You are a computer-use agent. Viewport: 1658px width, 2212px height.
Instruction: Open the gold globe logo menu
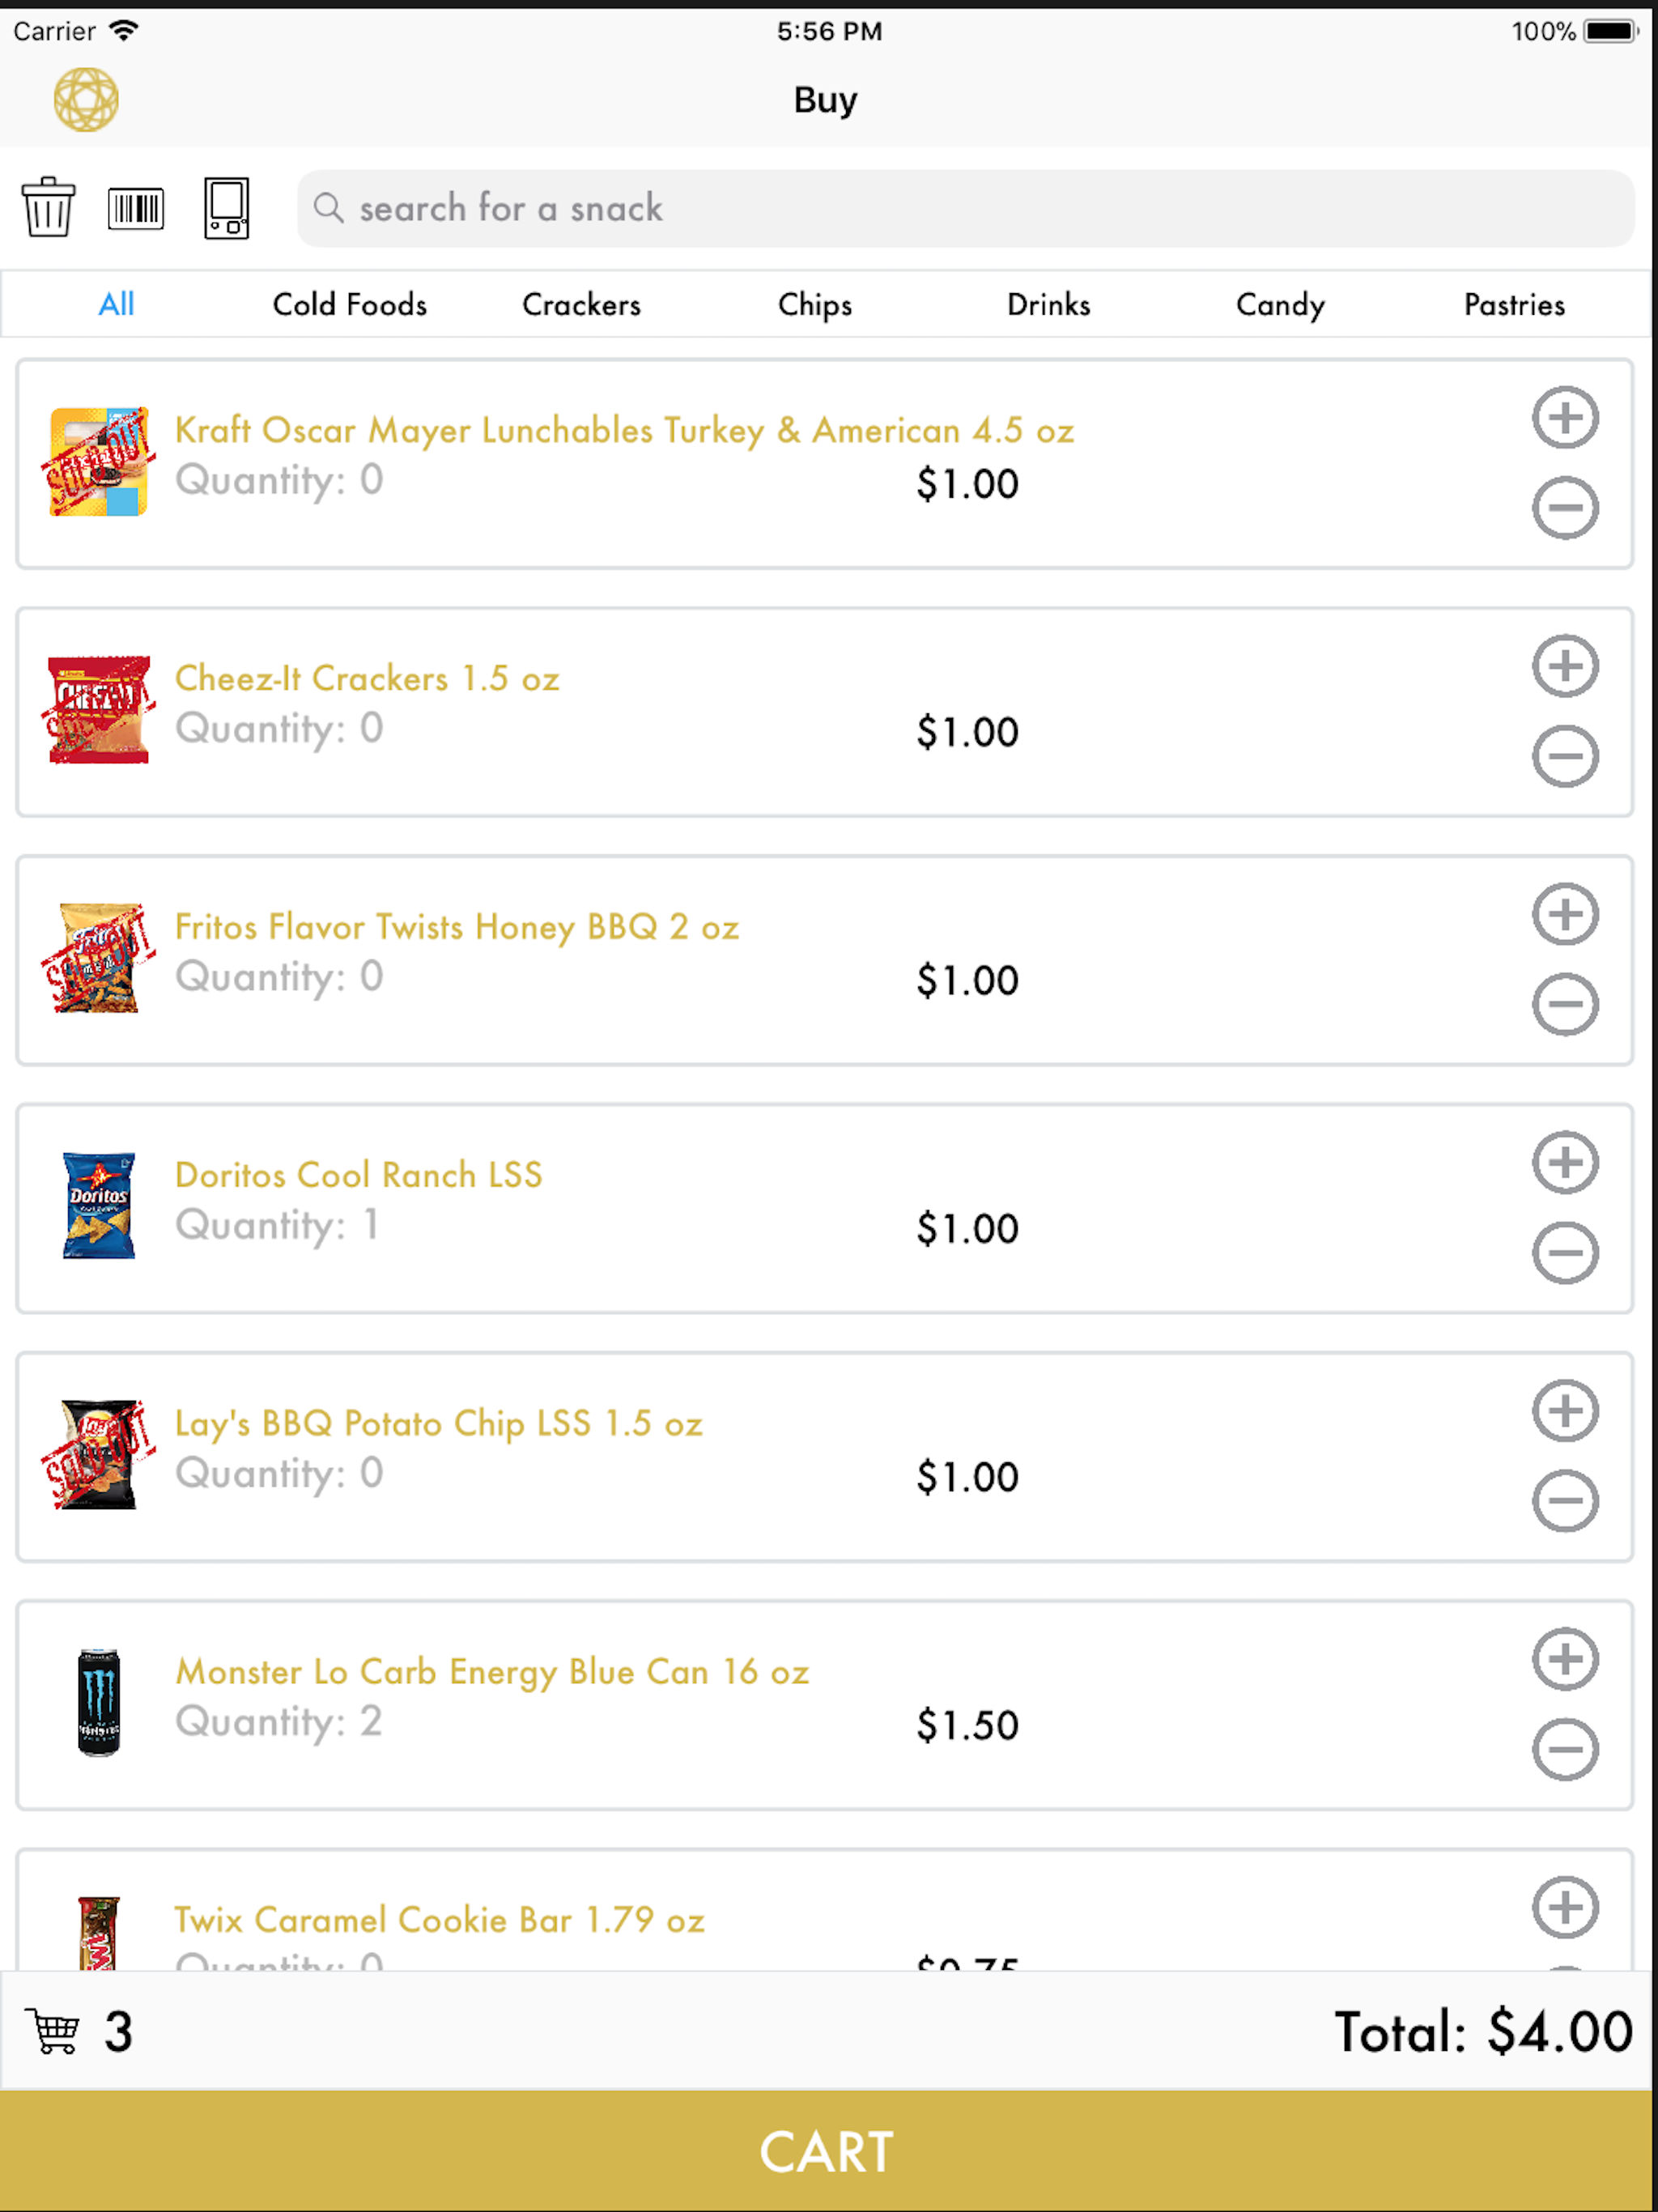[x=86, y=100]
